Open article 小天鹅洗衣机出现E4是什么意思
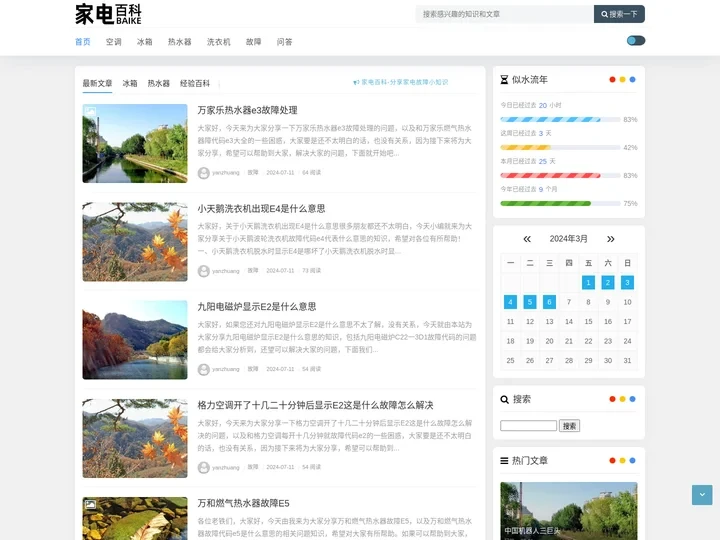Screen dimensions: 720x540 point(261,208)
